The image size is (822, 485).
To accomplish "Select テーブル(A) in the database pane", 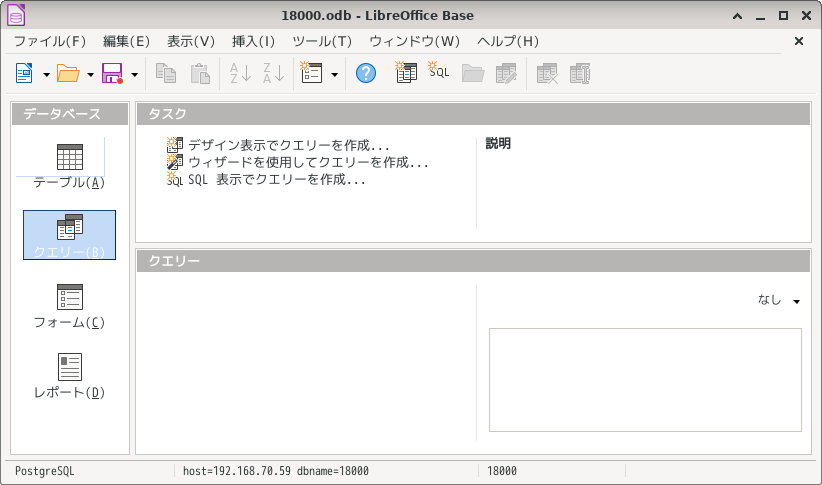I will [69, 166].
